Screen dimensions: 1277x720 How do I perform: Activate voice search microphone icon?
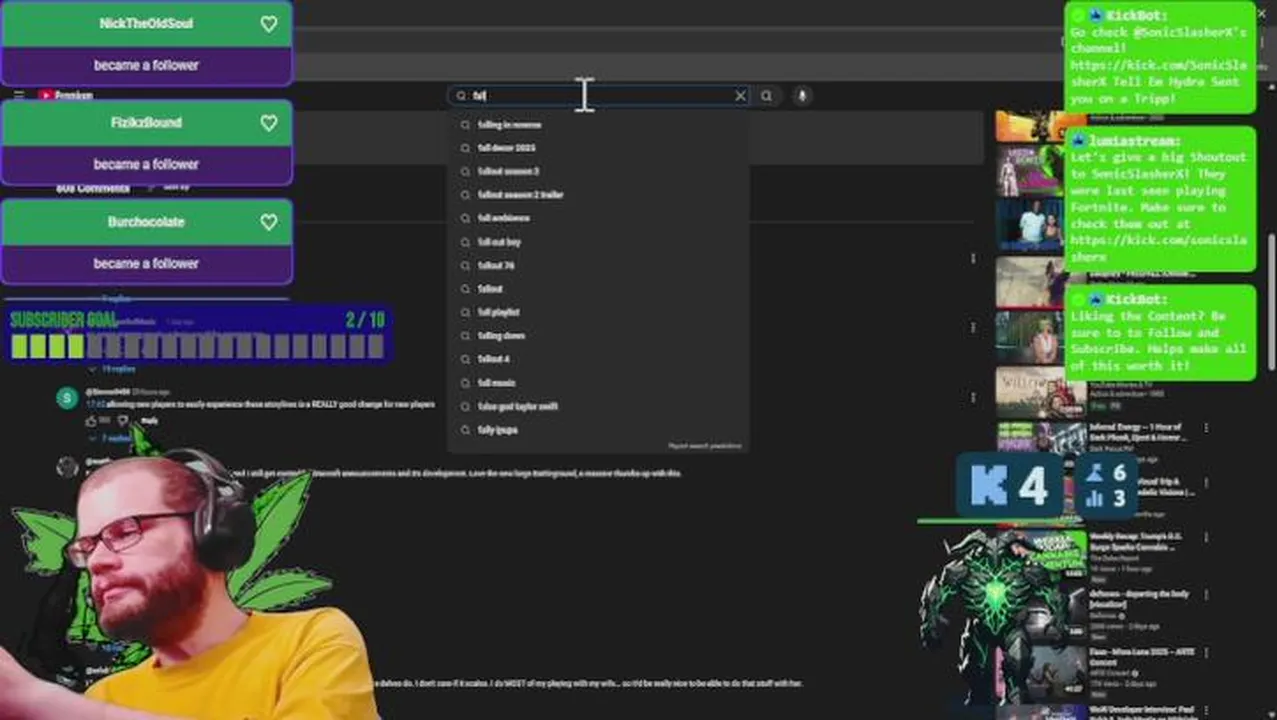tap(801, 96)
